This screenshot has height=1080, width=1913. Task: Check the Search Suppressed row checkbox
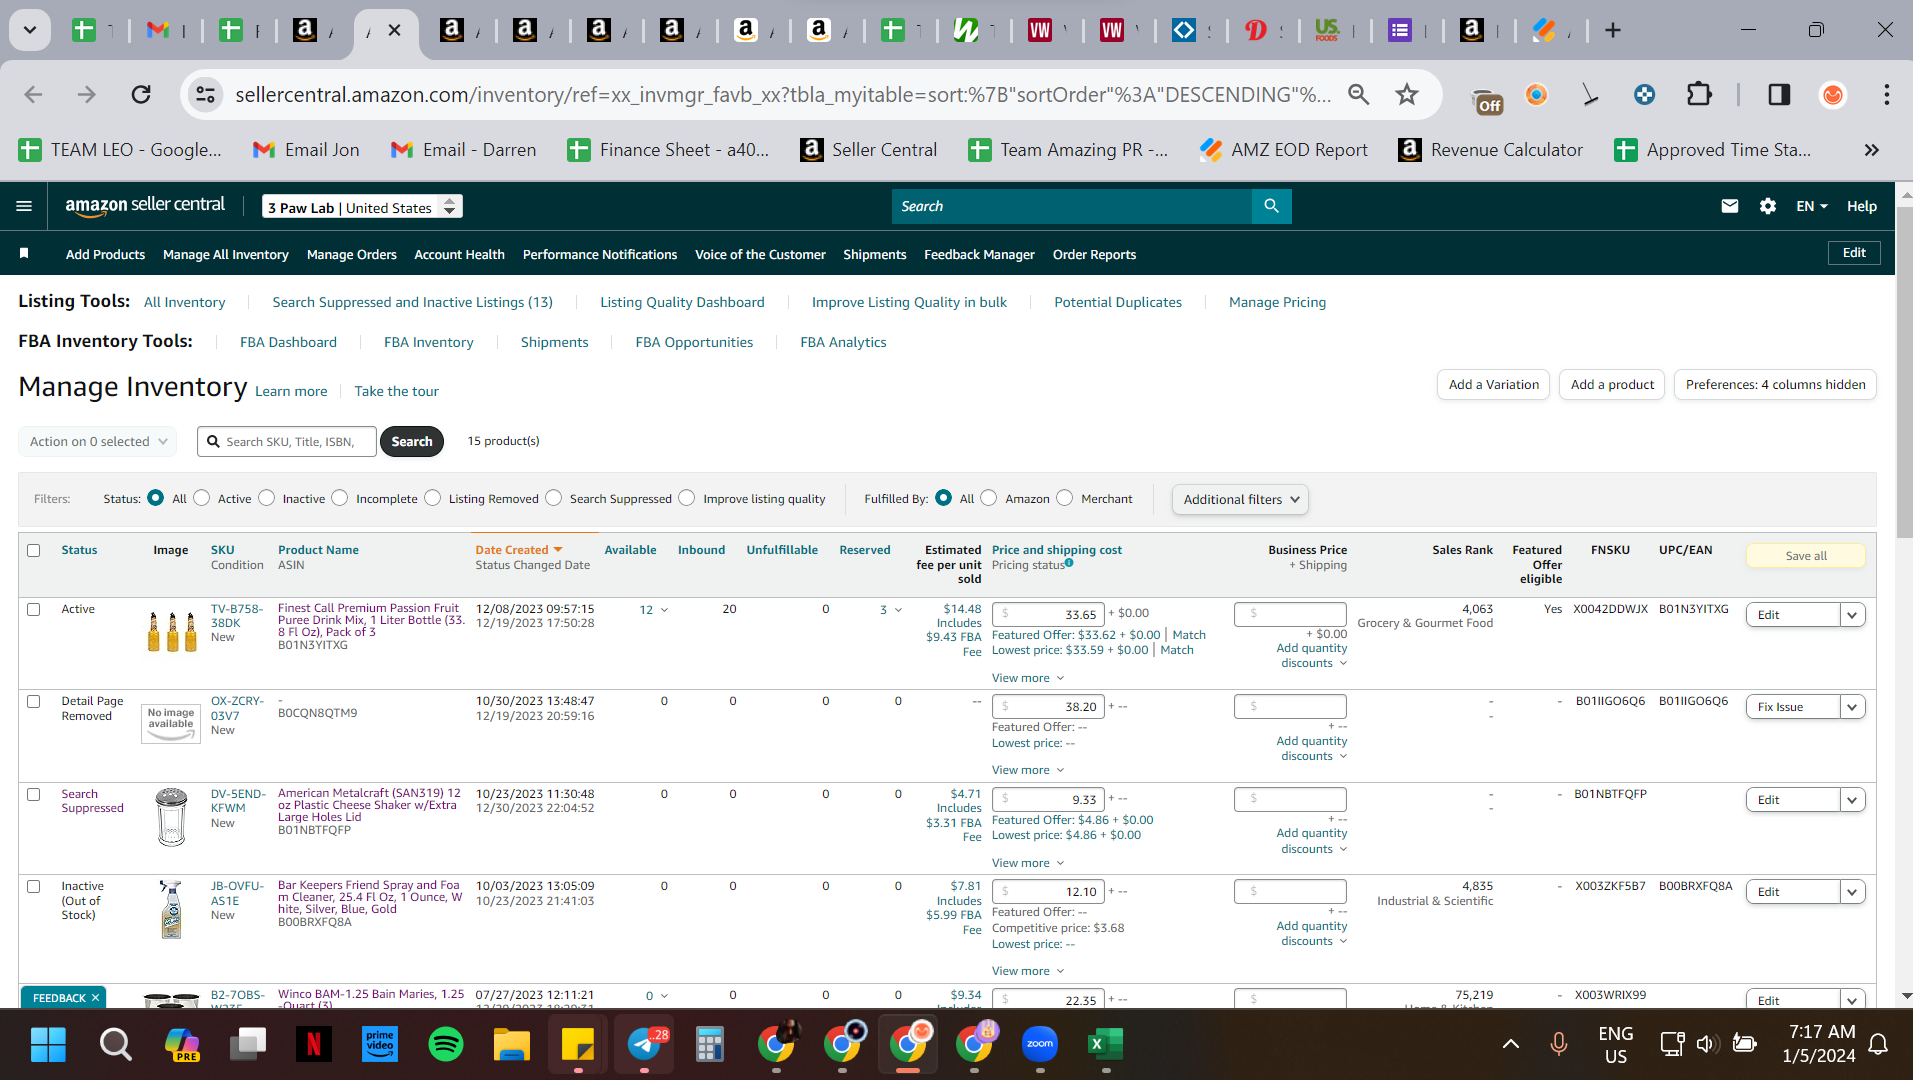pos(34,794)
